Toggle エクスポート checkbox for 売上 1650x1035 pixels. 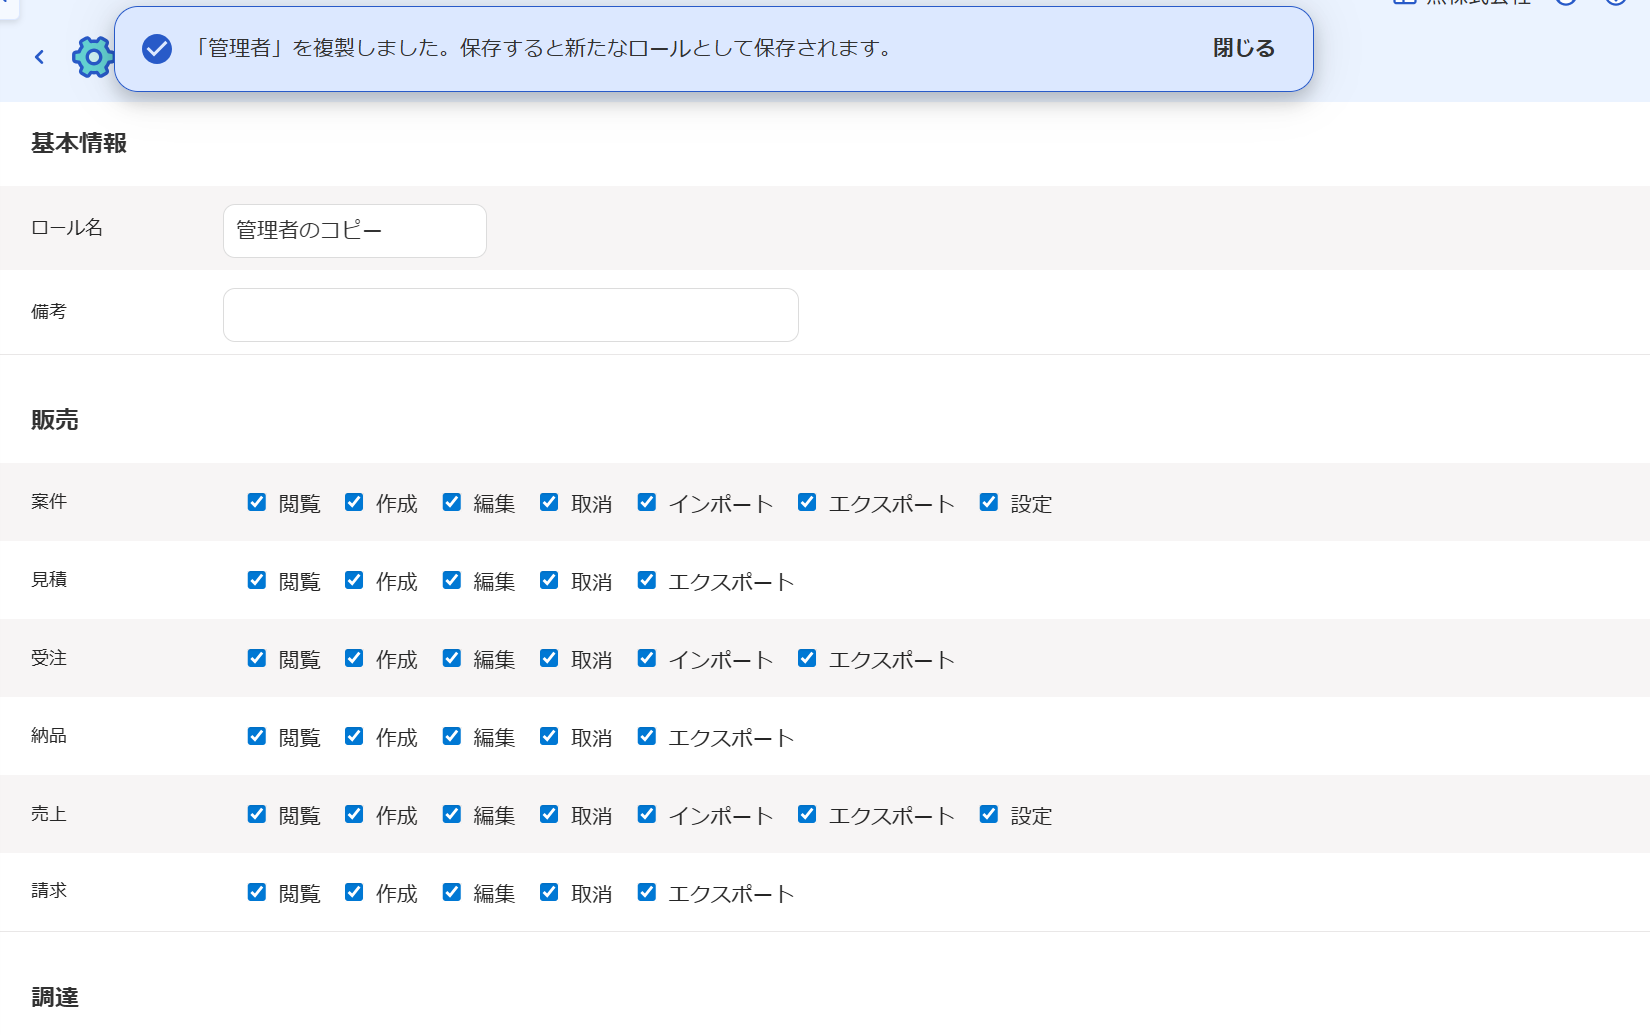pyautogui.click(x=807, y=814)
